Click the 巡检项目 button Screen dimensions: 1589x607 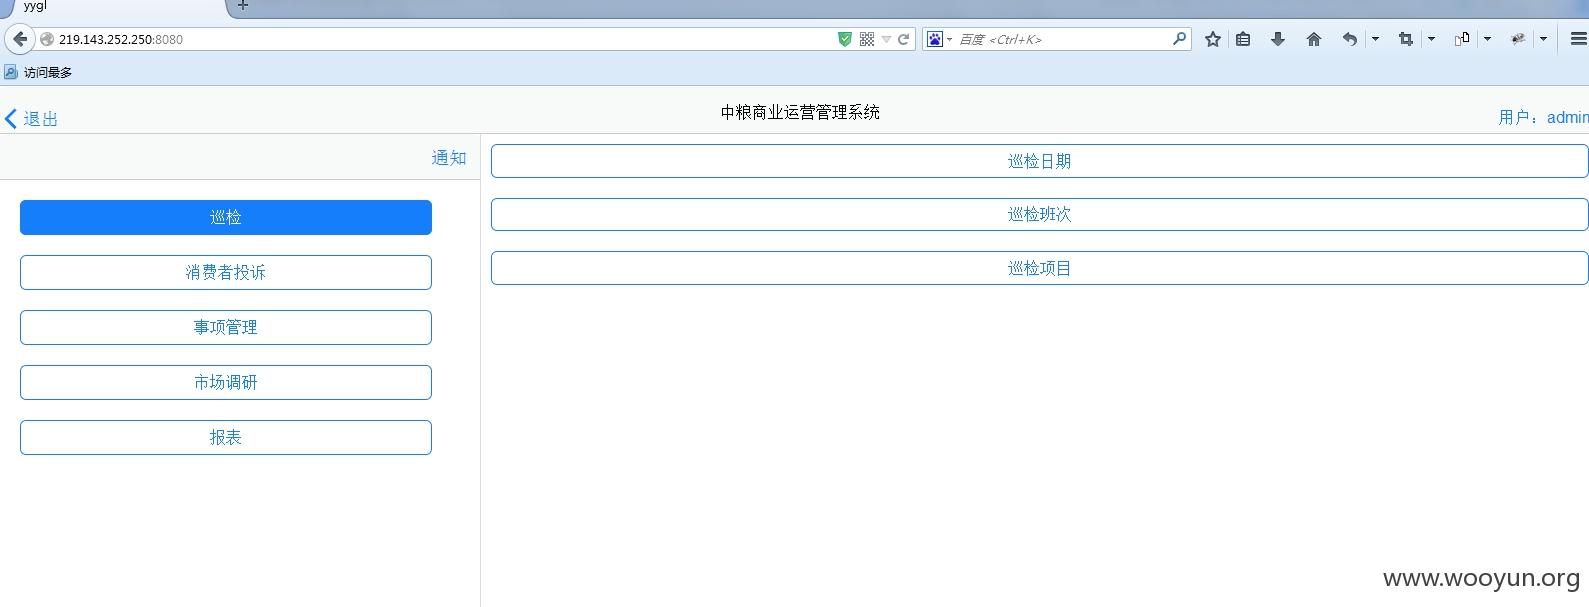1039,268
